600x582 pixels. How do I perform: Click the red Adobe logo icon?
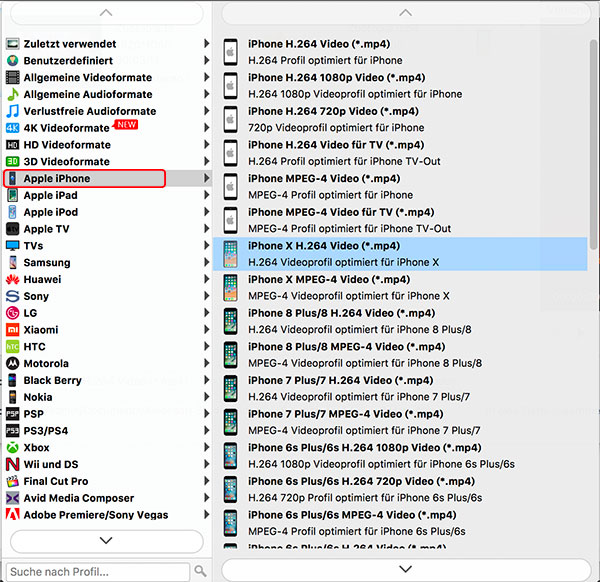[13, 515]
